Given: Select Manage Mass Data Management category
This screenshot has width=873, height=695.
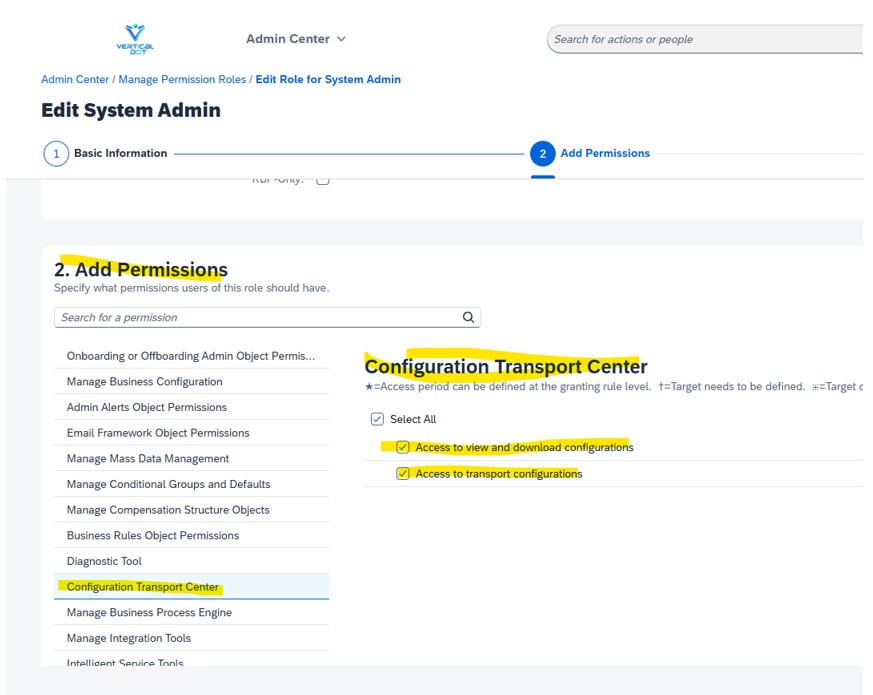Looking at the screenshot, I should (x=192, y=458).
